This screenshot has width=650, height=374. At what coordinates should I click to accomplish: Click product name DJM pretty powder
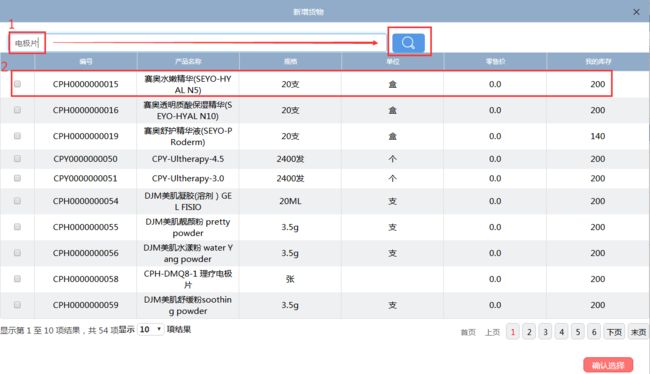point(188,227)
